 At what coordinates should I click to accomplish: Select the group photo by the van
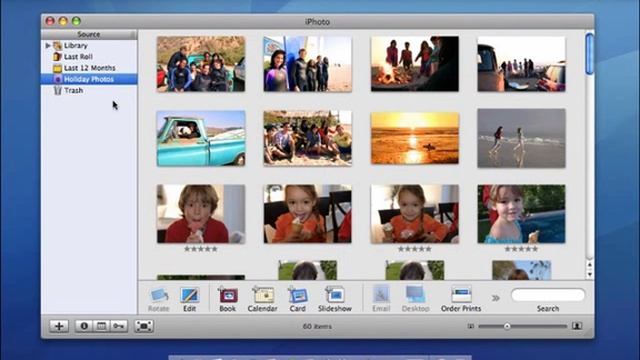click(201, 64)
